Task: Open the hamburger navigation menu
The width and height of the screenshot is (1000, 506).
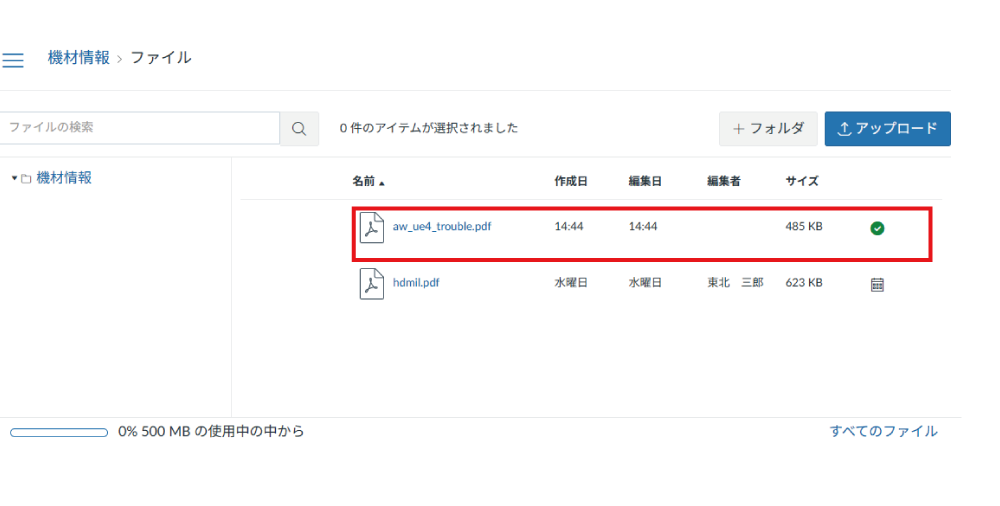Action: click(x=12, y=60)
